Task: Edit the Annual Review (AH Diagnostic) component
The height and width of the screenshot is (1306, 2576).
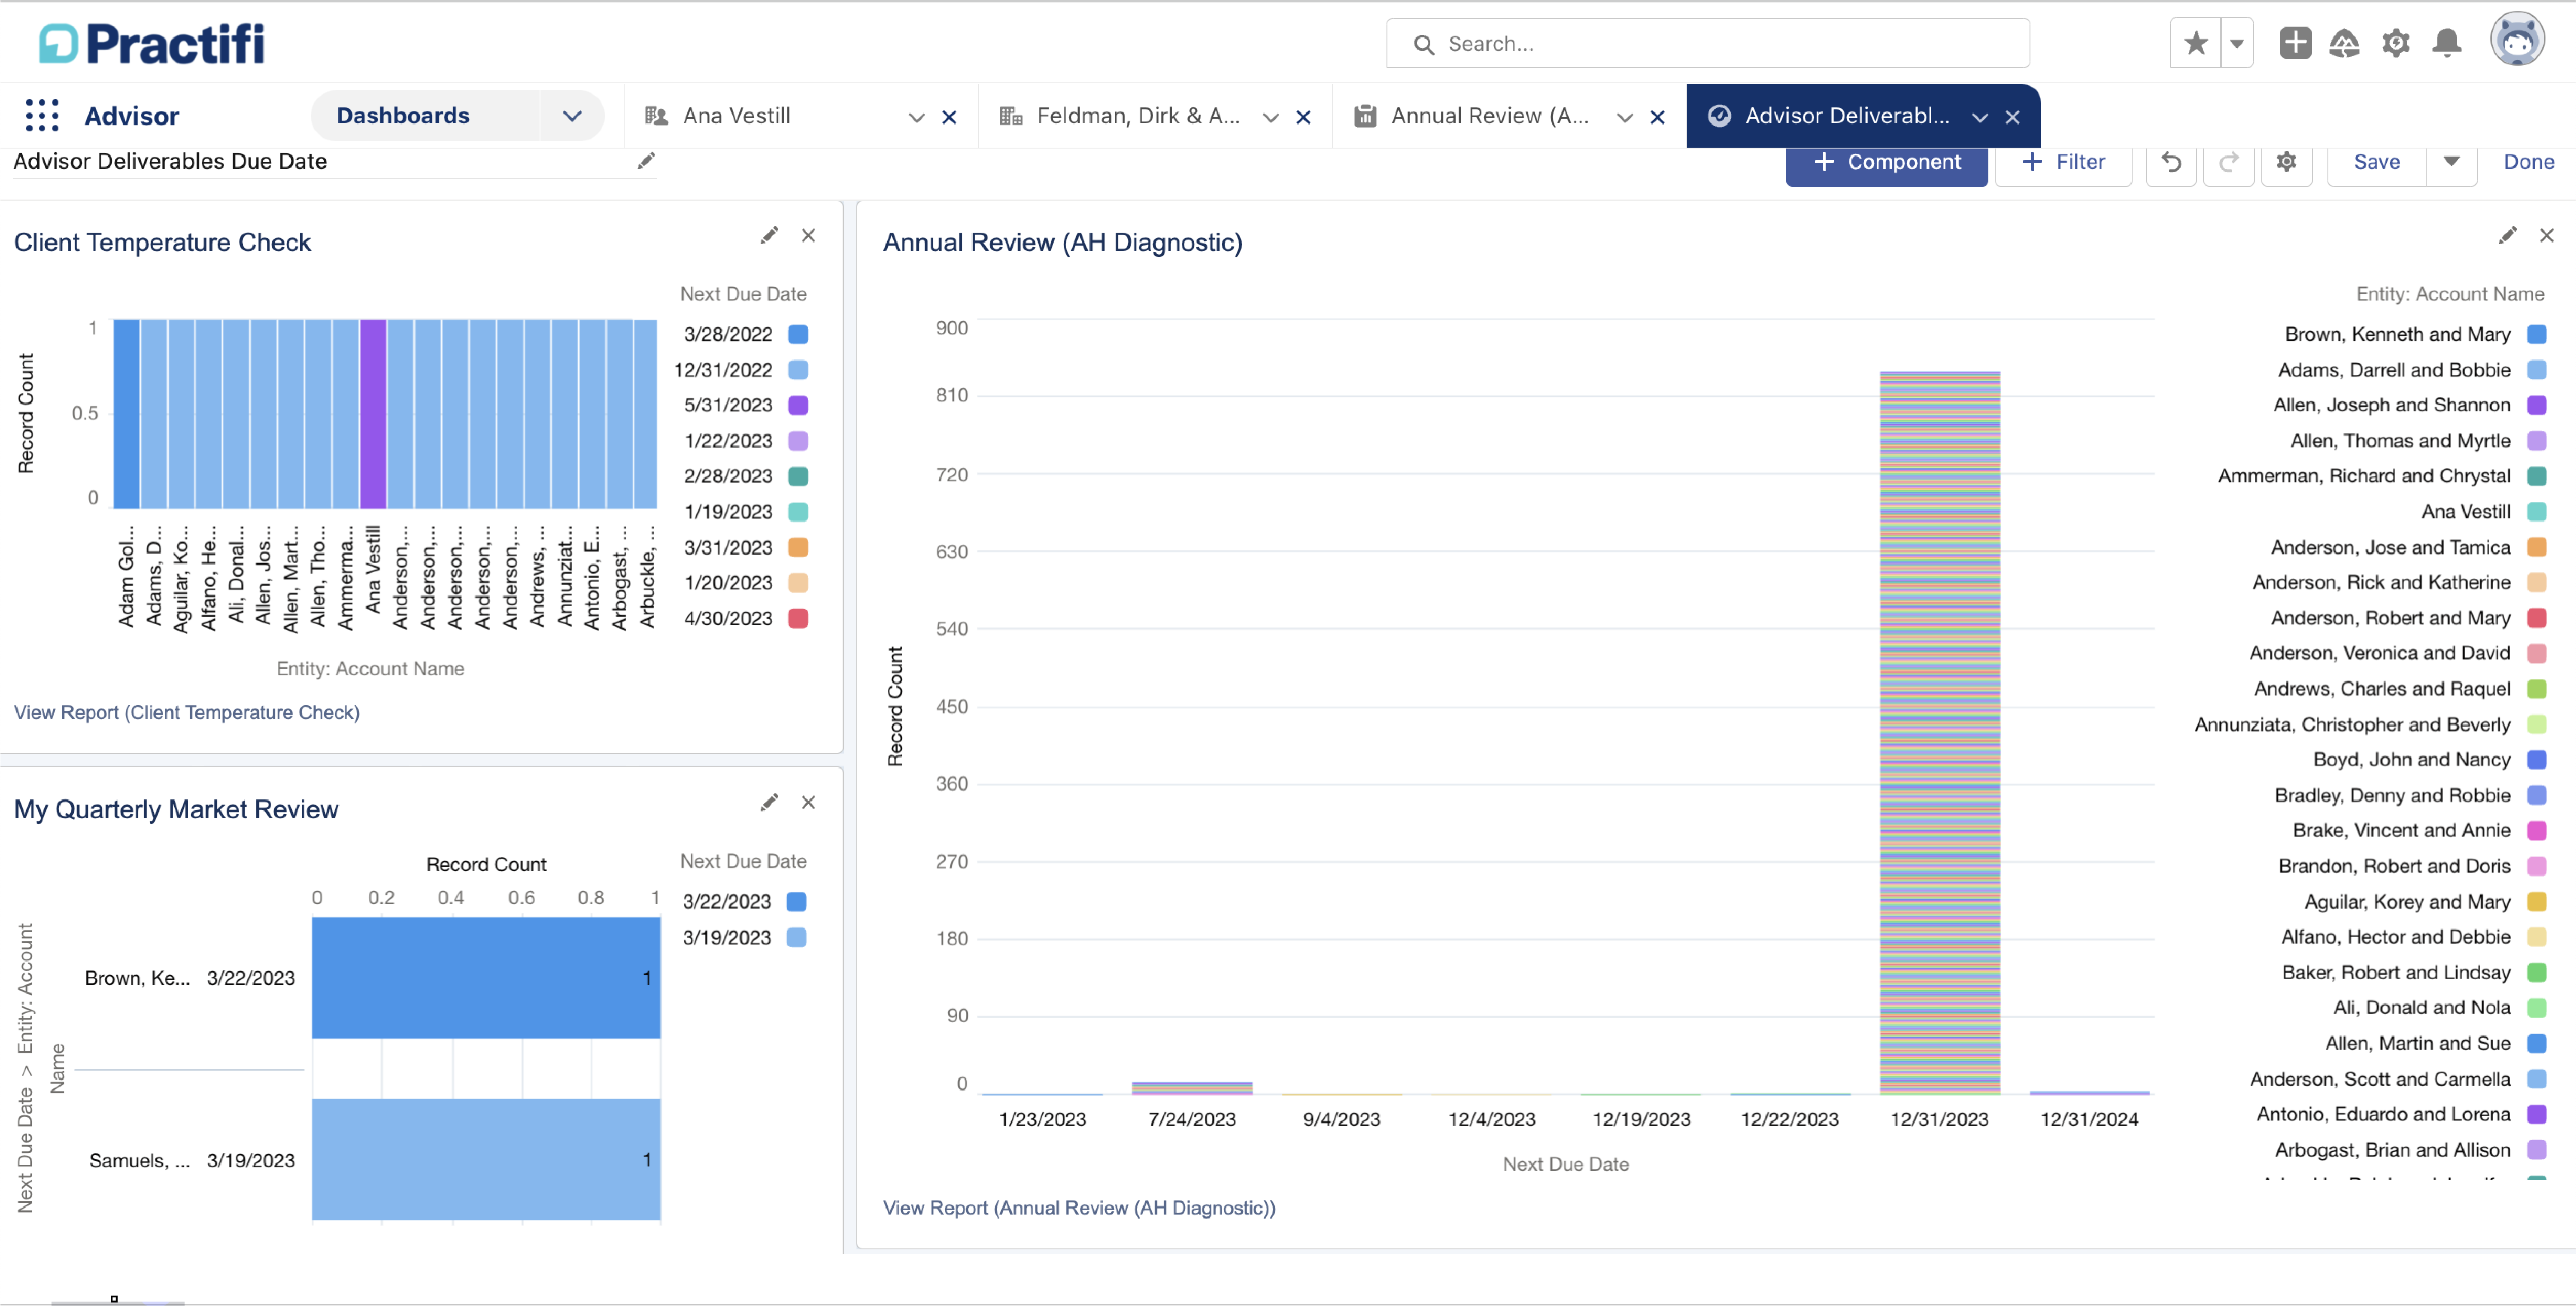Action: pyautogui.click(x=2508, y=236)
